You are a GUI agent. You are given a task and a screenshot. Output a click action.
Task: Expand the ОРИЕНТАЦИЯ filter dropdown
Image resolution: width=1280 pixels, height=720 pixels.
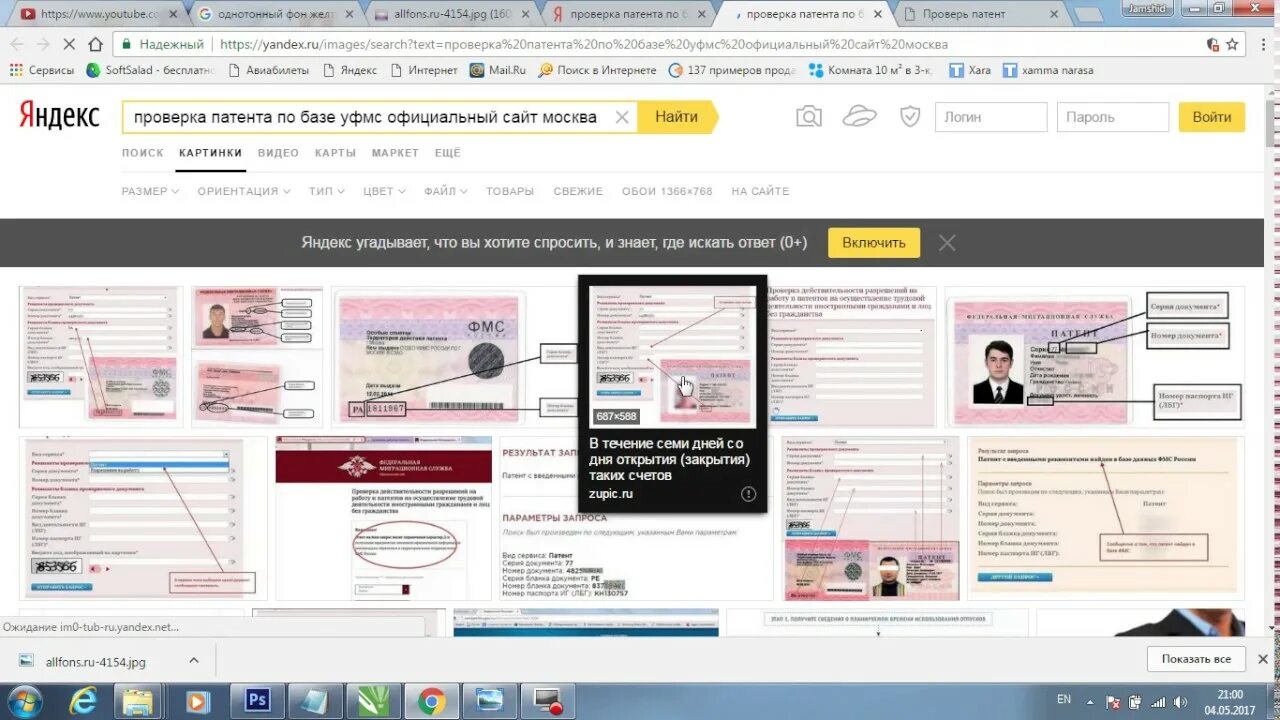click(x=244, y=191)
